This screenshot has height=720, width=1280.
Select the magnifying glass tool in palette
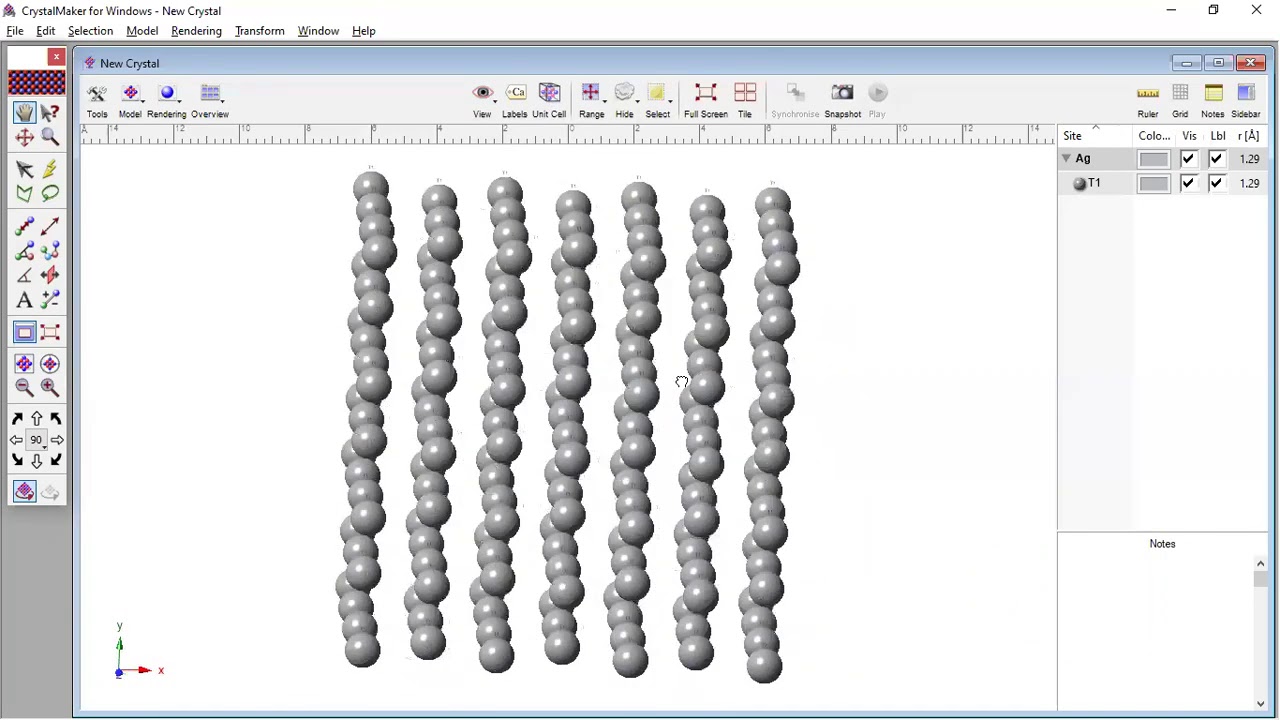coord(50,137)
